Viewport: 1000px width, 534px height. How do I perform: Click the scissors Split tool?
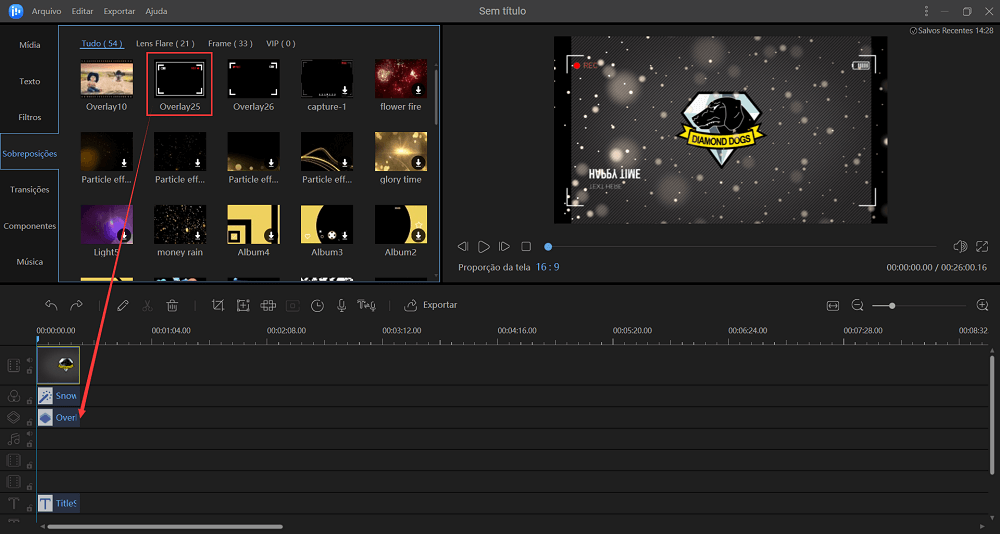[x=147, y=306]
